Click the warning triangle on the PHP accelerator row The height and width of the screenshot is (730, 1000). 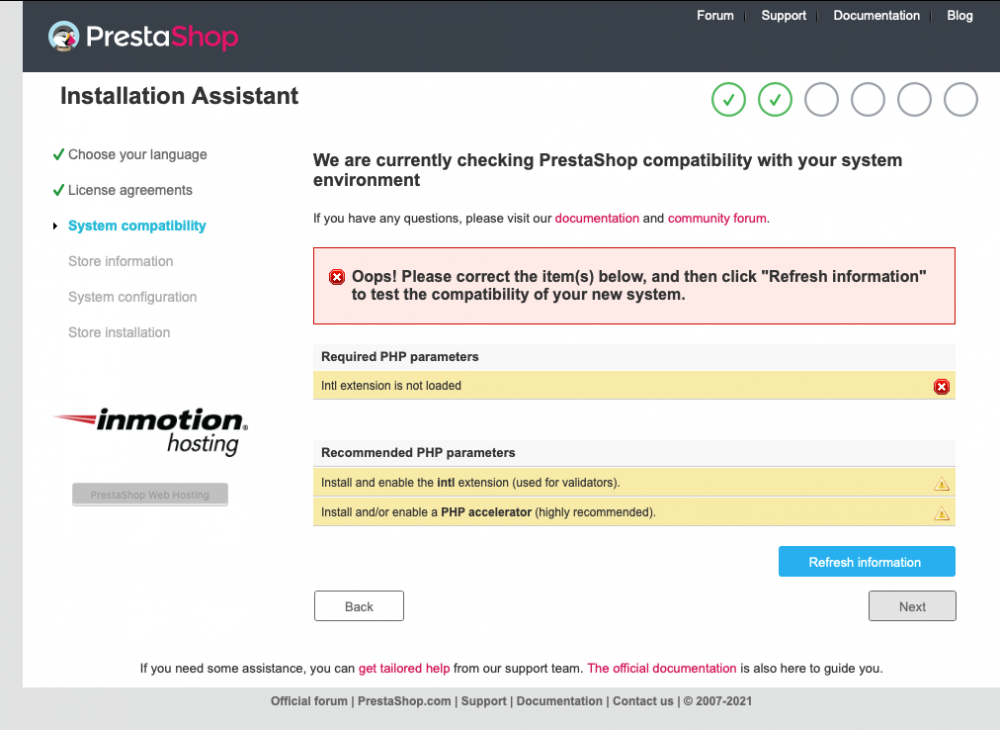point(941,514)
